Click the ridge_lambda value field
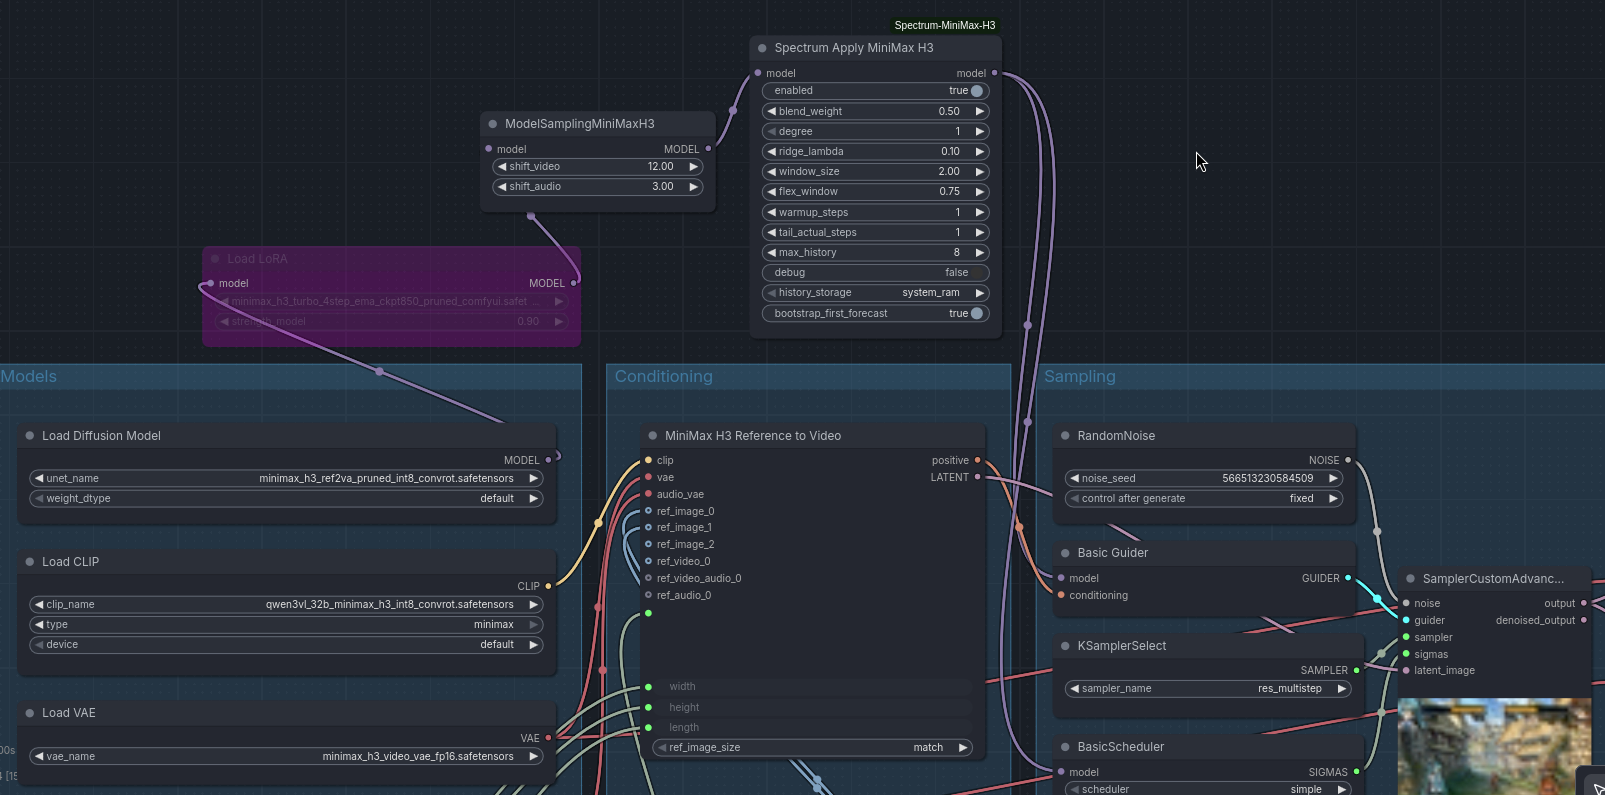 tap(876, 152)
